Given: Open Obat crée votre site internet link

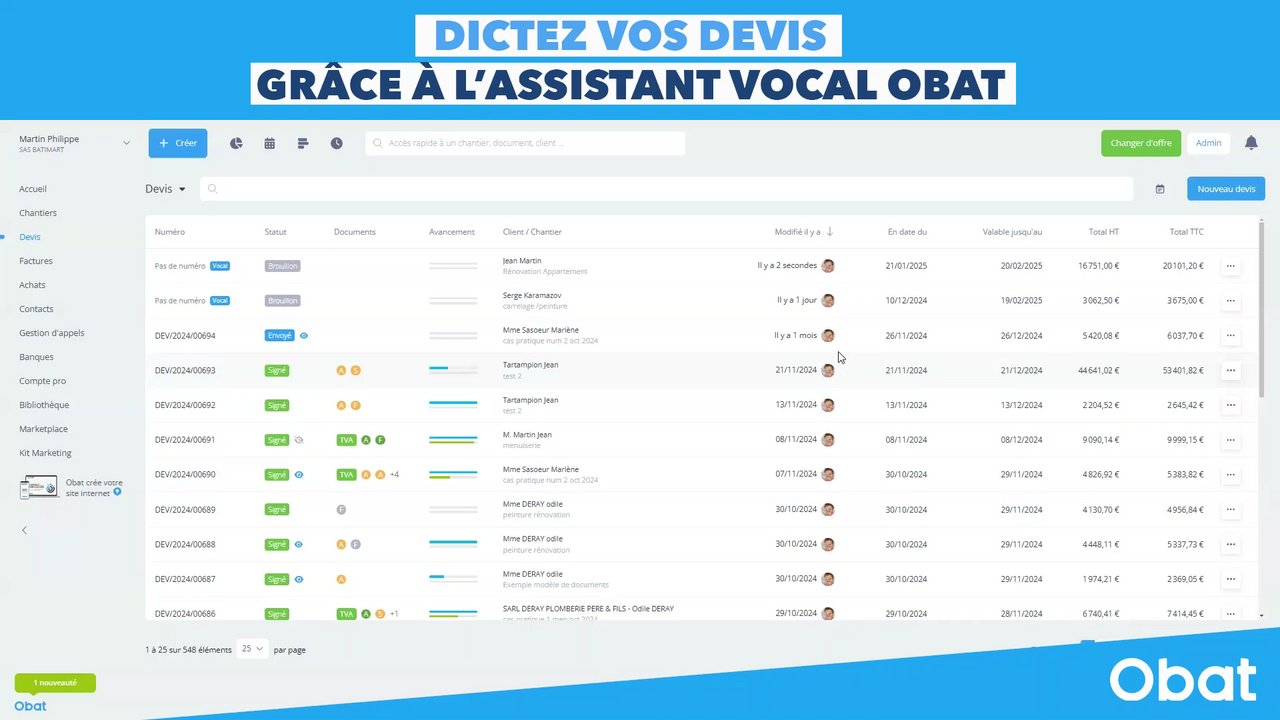Looking at the screenshot, I should [x=94, y=487].
